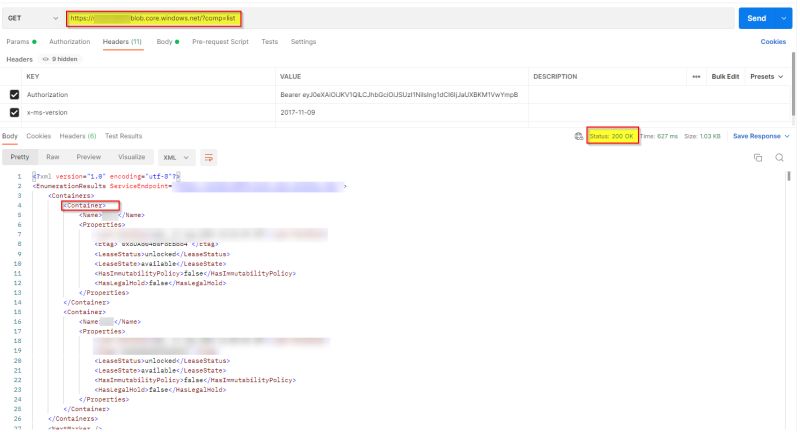This screenshot has width=800, height=432.
Task: Click the <Containers> opening tag on line 3
Action: (71, 196)
